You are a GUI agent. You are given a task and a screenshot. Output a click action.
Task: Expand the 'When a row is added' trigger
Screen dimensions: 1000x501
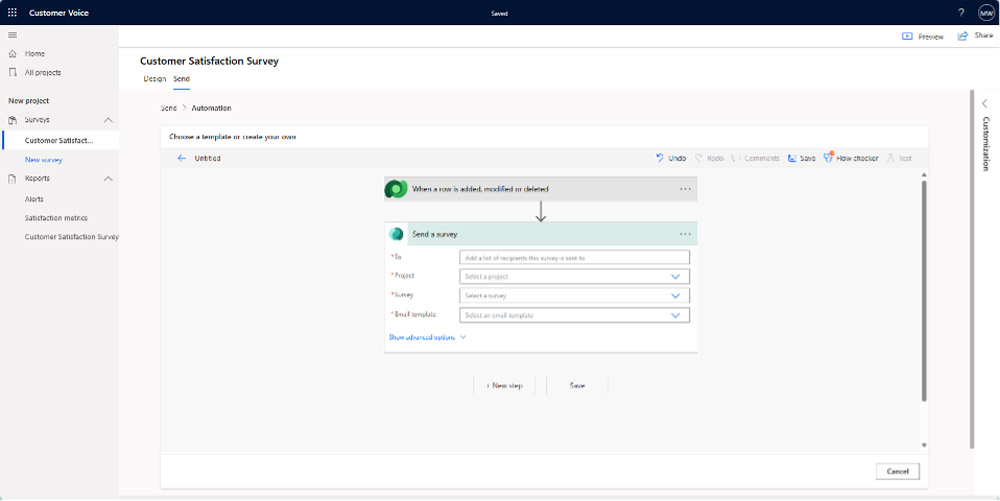coord(541,189)
